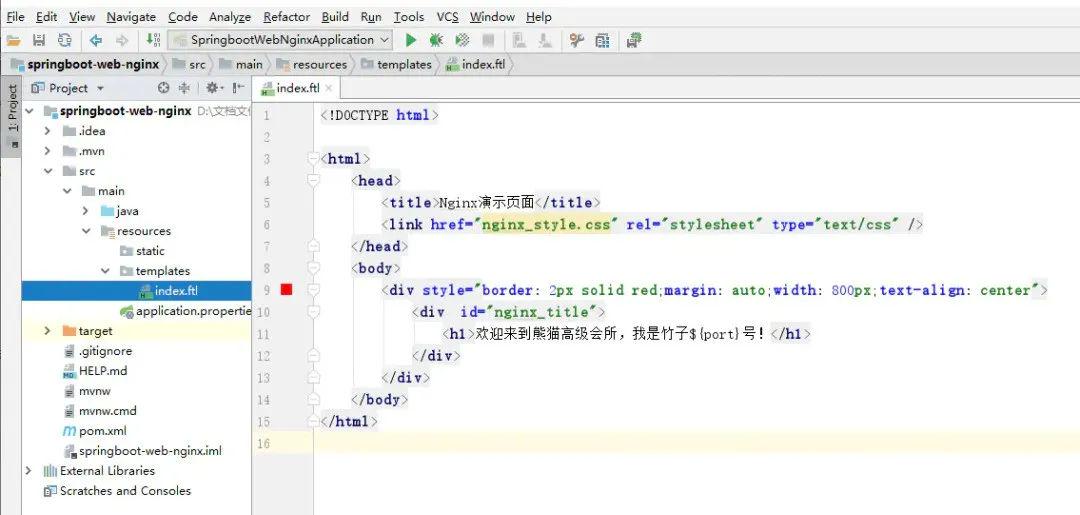The width and height of the screenshot is (1080, 515).
Task: Fold the nginx_title div at line 10
Action: click(x=315, y=312)
